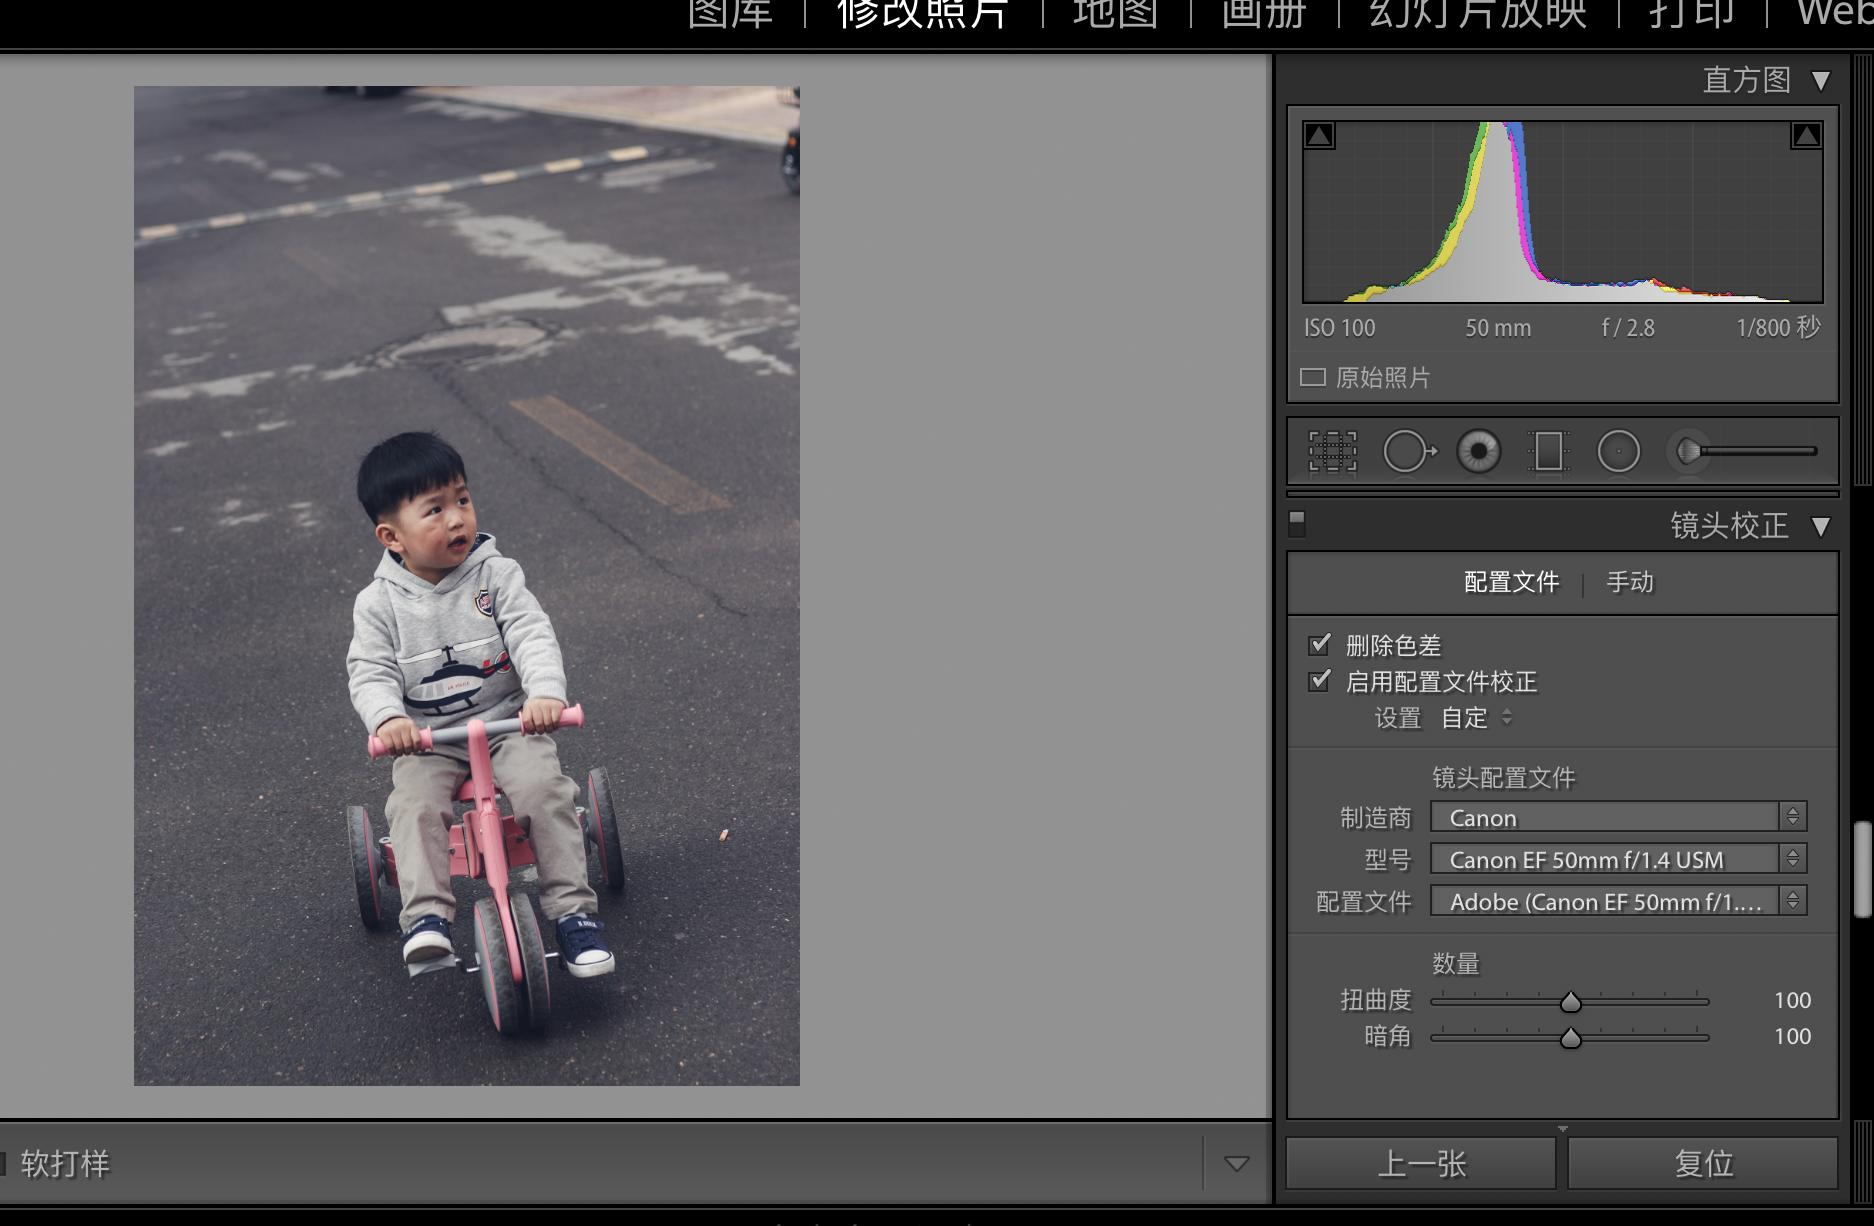Select the Radial Filter tool
1874x1226 pixels.
(1618, 452)
